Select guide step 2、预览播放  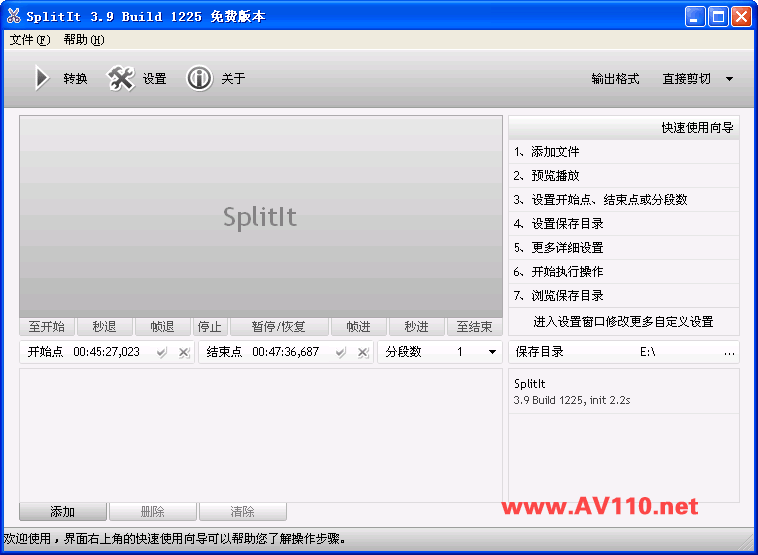[x=624, y=175]
